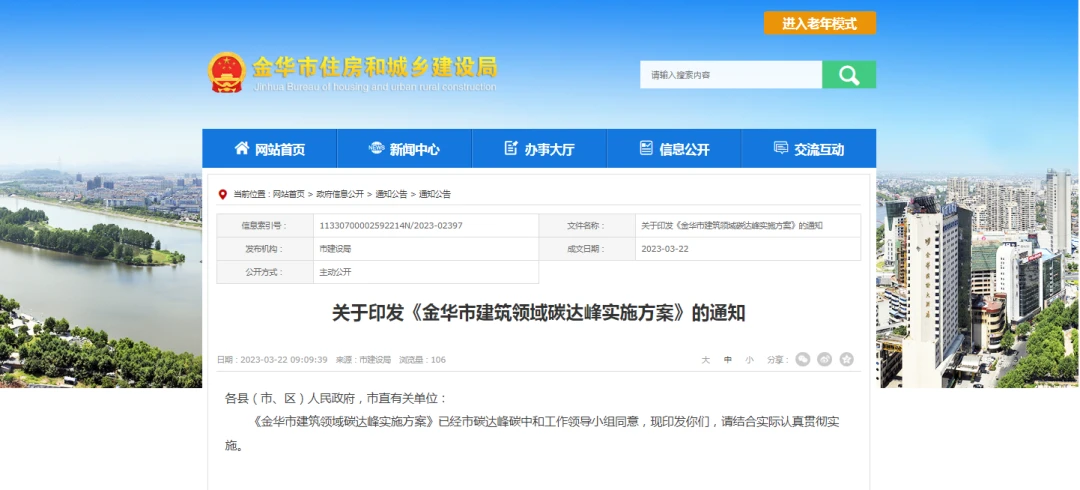Image resolution: width=1080 pixels, height=490 pixels.
Task: Click the 金华市住房和城乡建设局 site title
Action: click(374, 68)
